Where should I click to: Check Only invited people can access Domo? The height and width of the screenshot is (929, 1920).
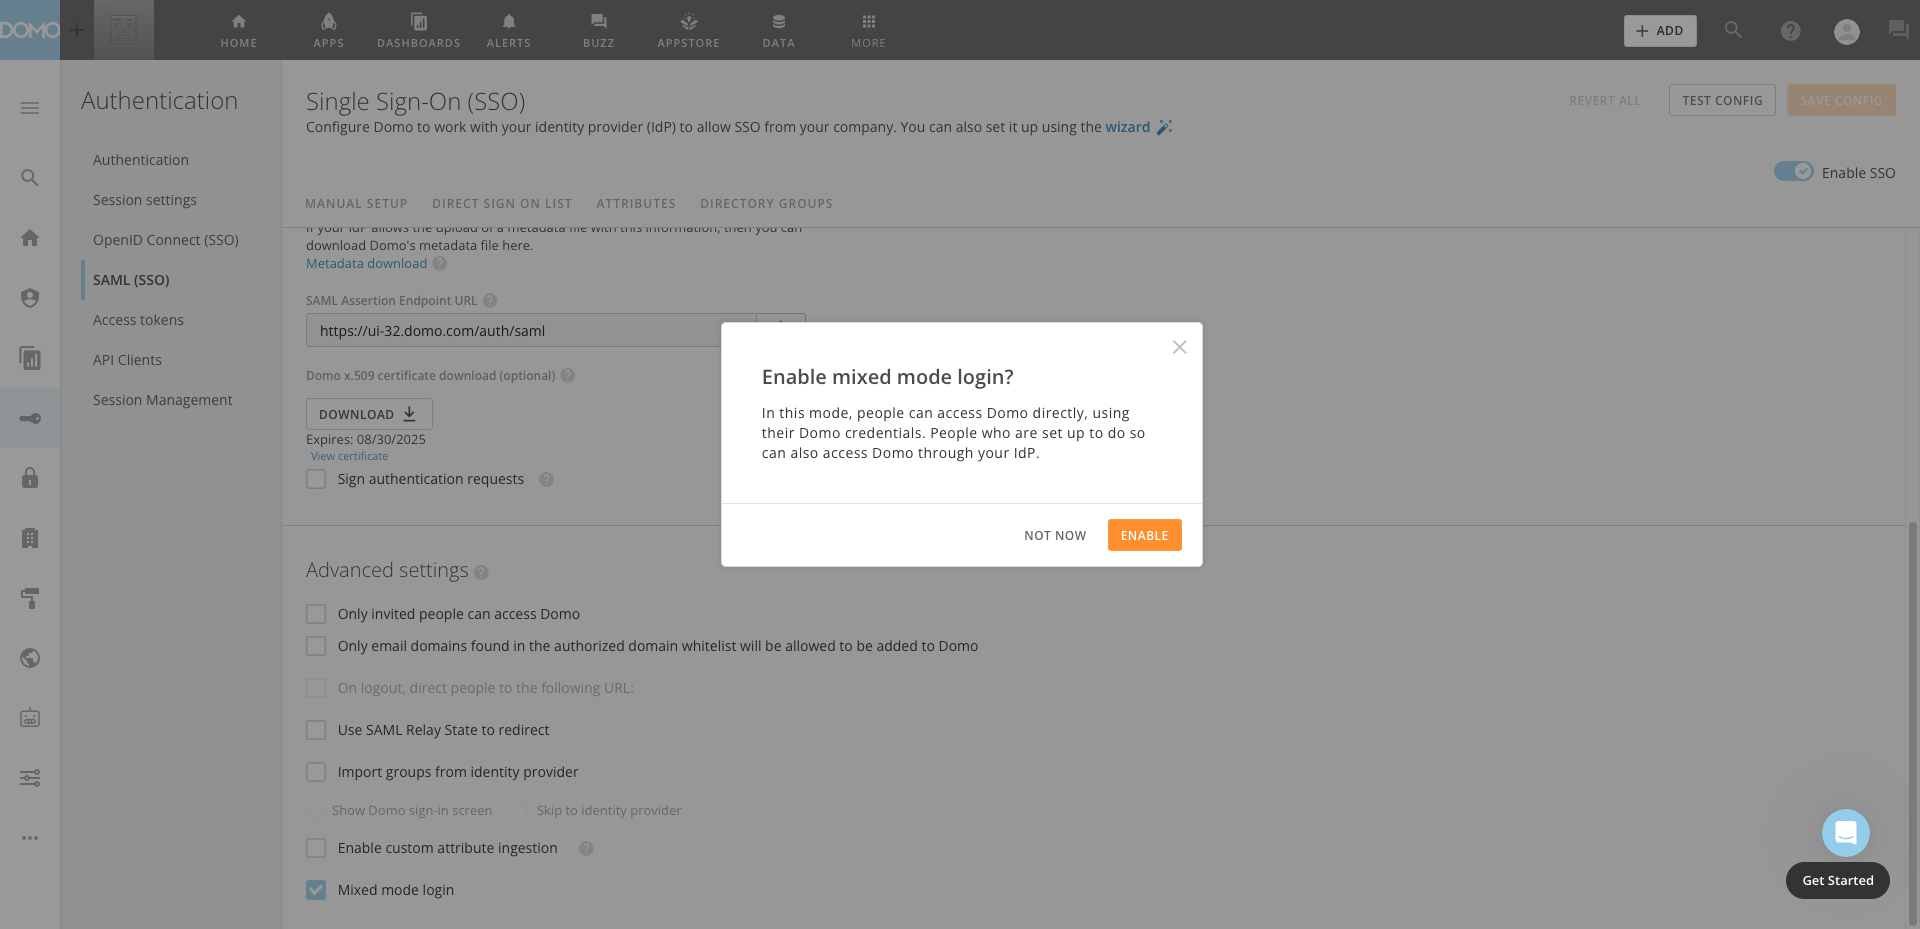(316, 613)
